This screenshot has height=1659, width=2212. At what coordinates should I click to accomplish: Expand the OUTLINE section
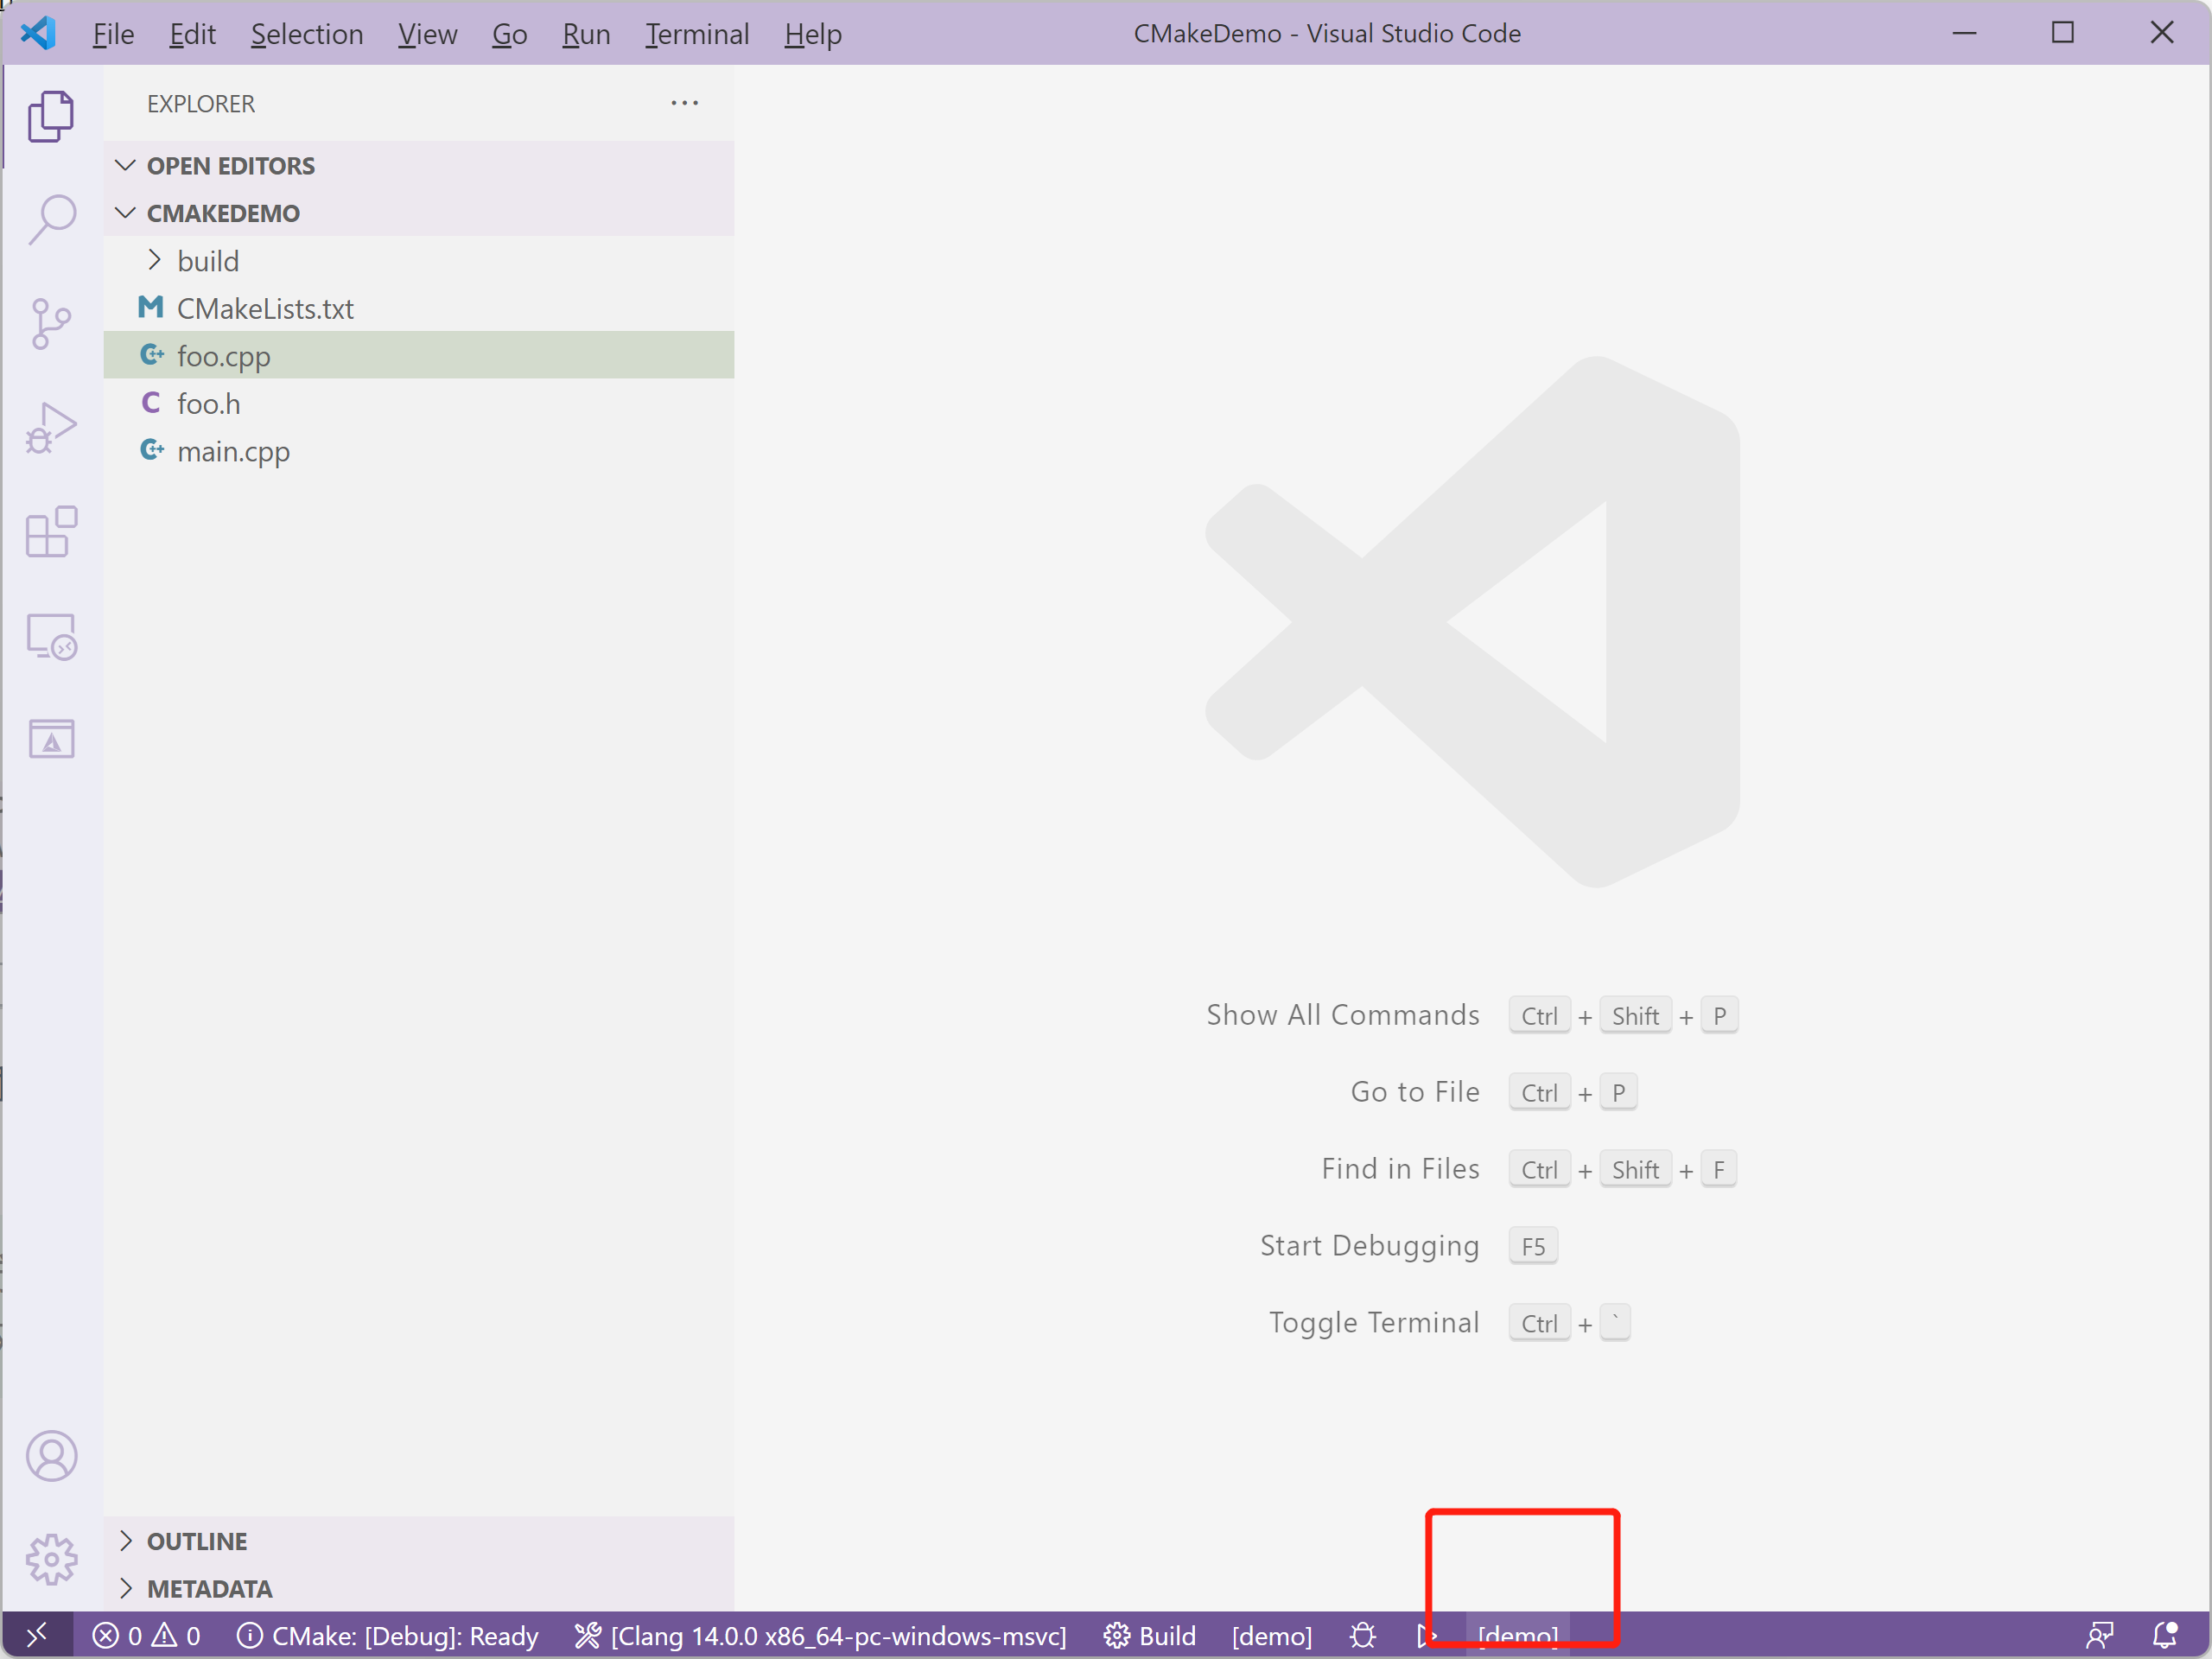419,1541
